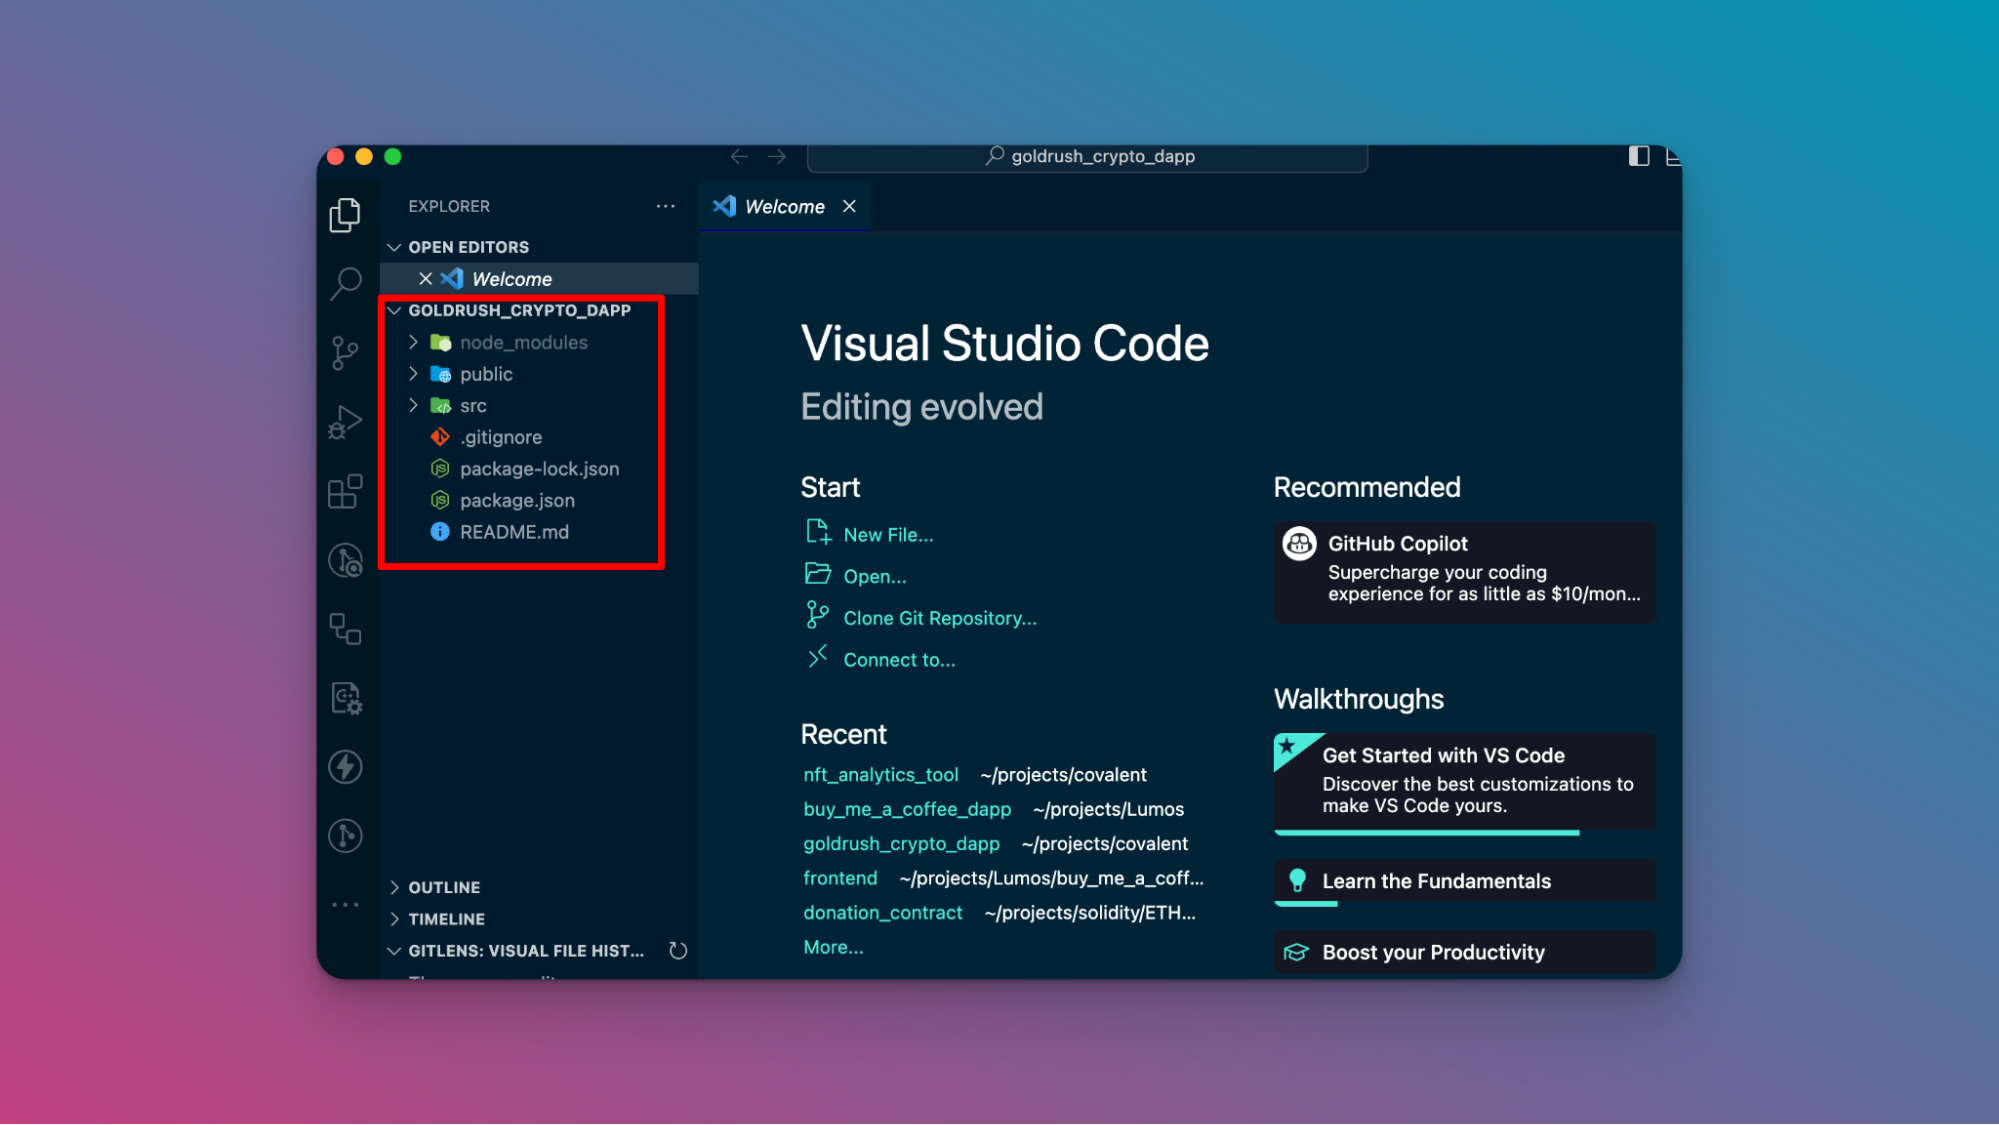The height and width of the screenshot is (1125, 1999).
Task: Open the lightning bolt activity bar icon
Action: coord(345,767)
